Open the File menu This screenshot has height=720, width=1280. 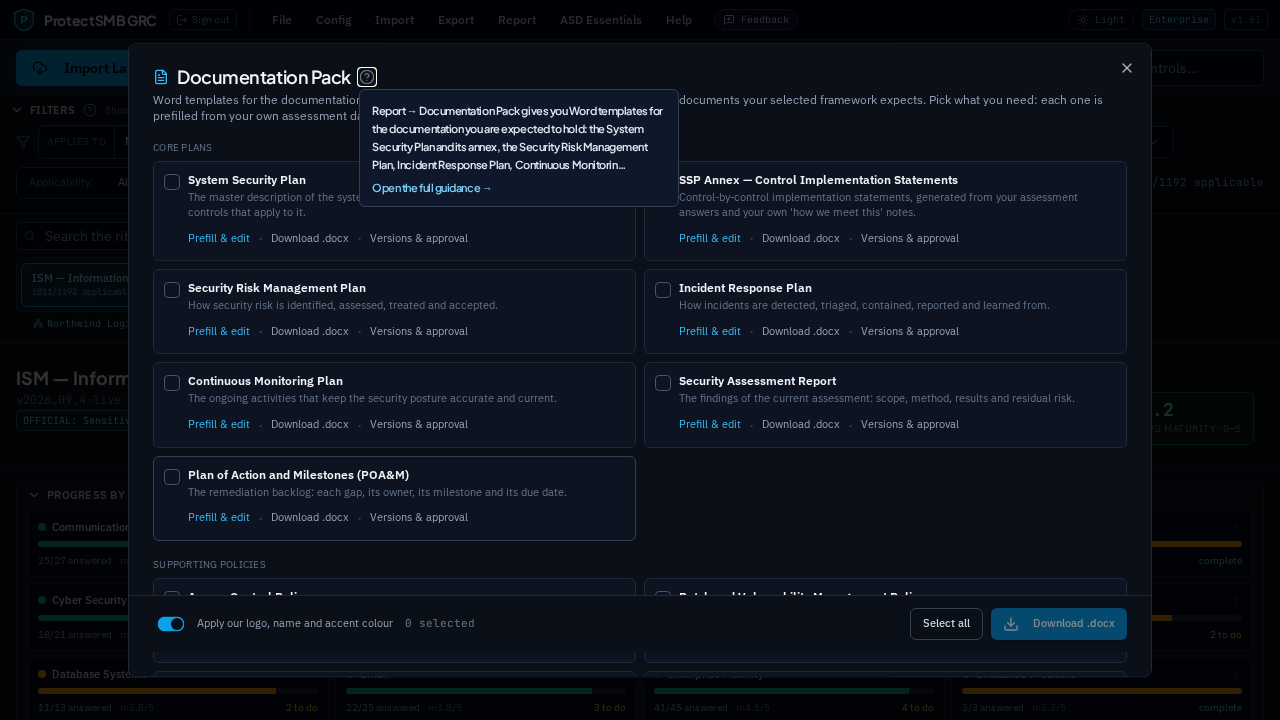(x=282, y=20)
